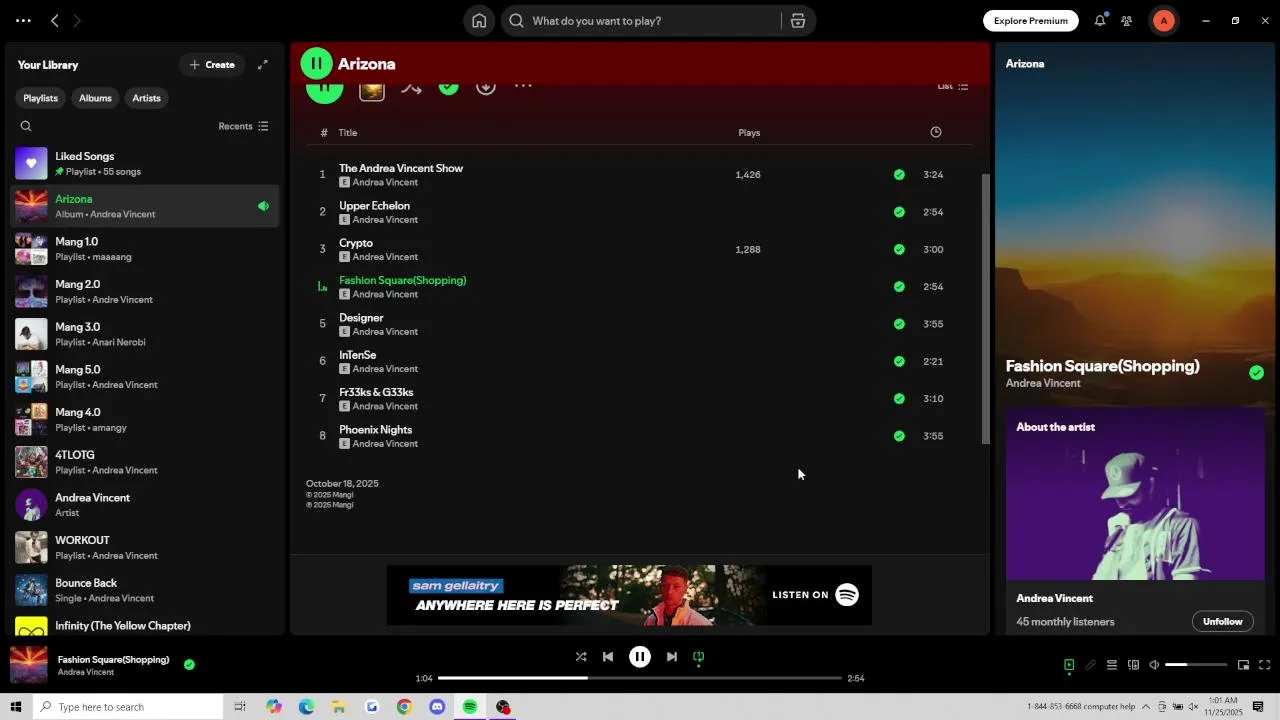
Task: Open Discord from the taskbar
Action: [x=437, y=707]
